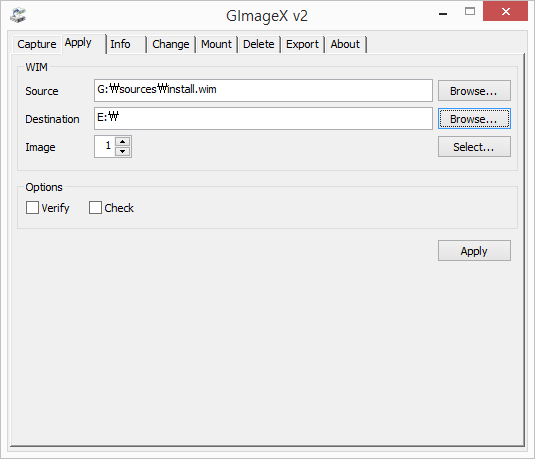Close the GImageX window

pyautogui.click(x=505, y=12)
